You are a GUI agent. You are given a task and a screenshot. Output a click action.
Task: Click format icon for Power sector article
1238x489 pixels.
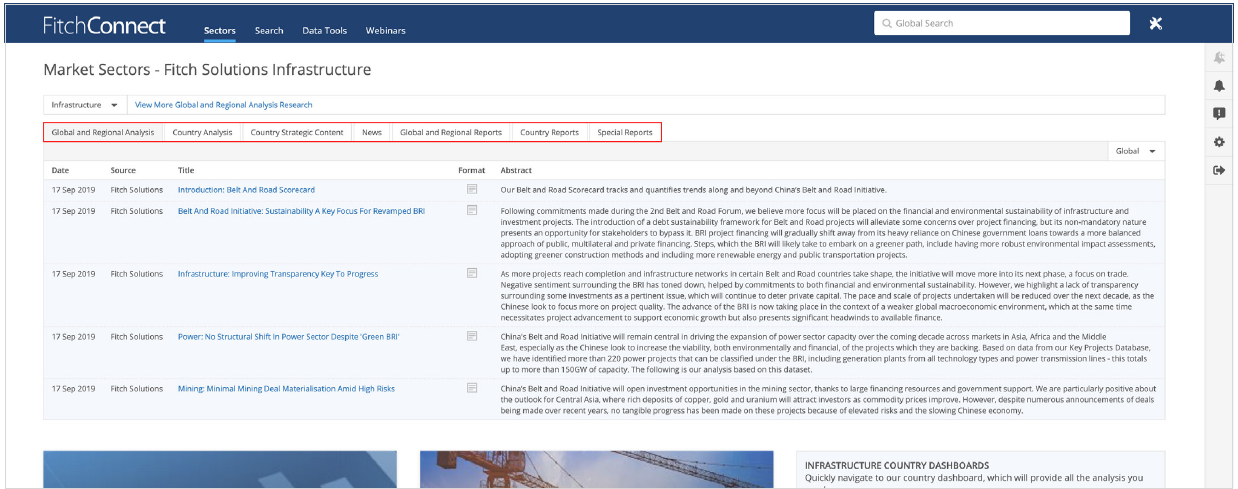point(472,336)
